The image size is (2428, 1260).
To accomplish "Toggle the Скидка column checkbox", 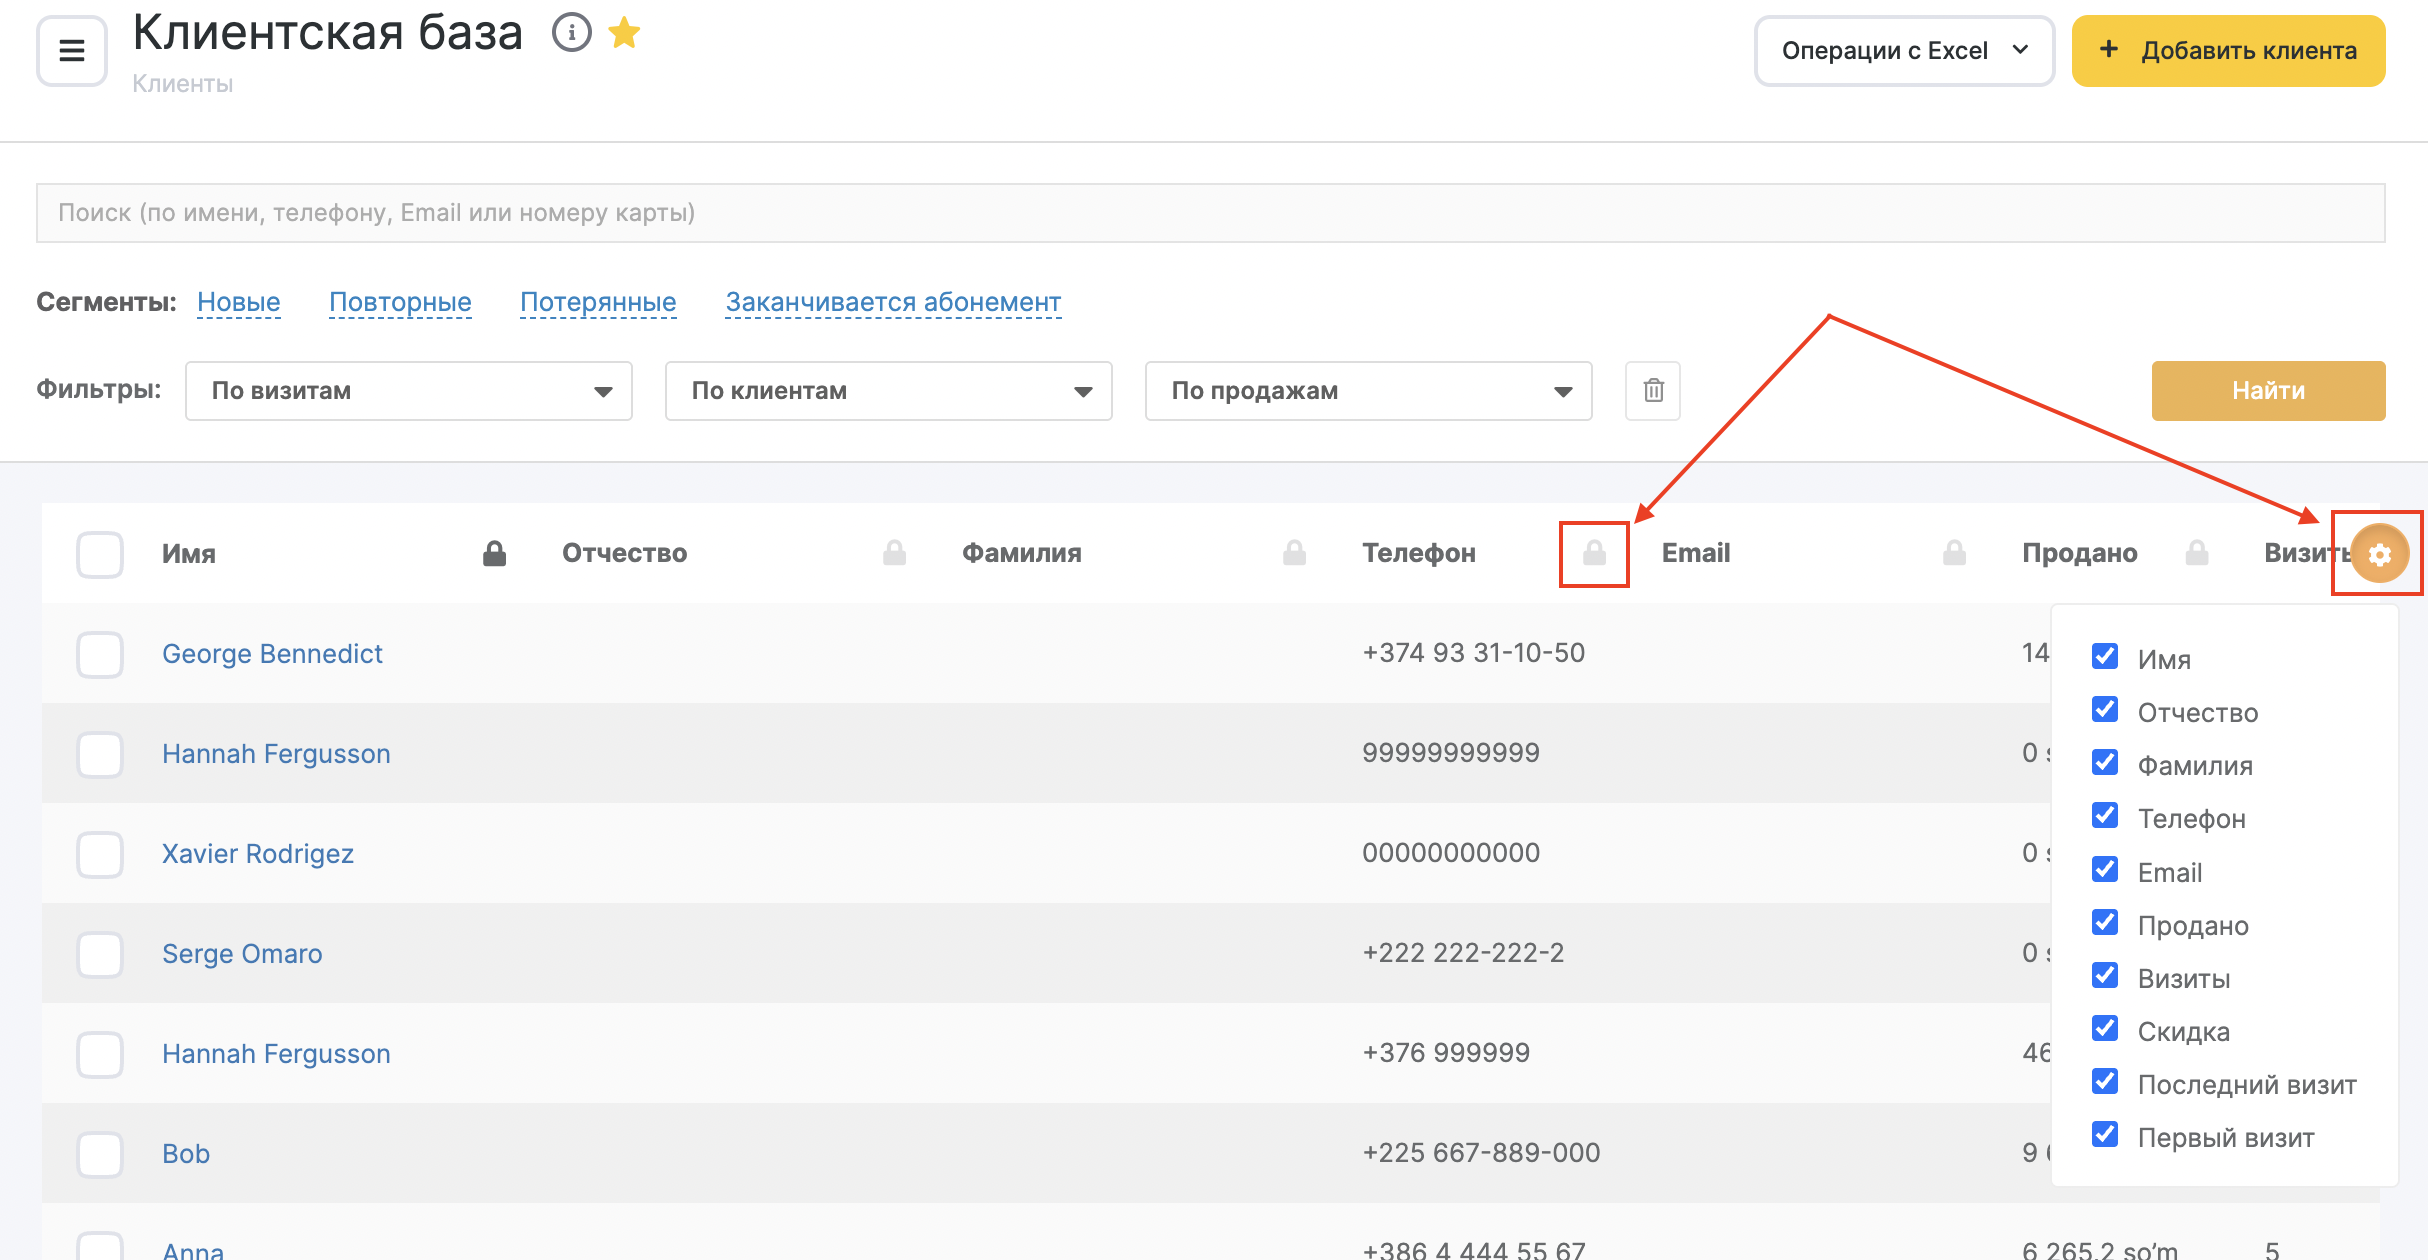I will click(x=2105, y=1029).
